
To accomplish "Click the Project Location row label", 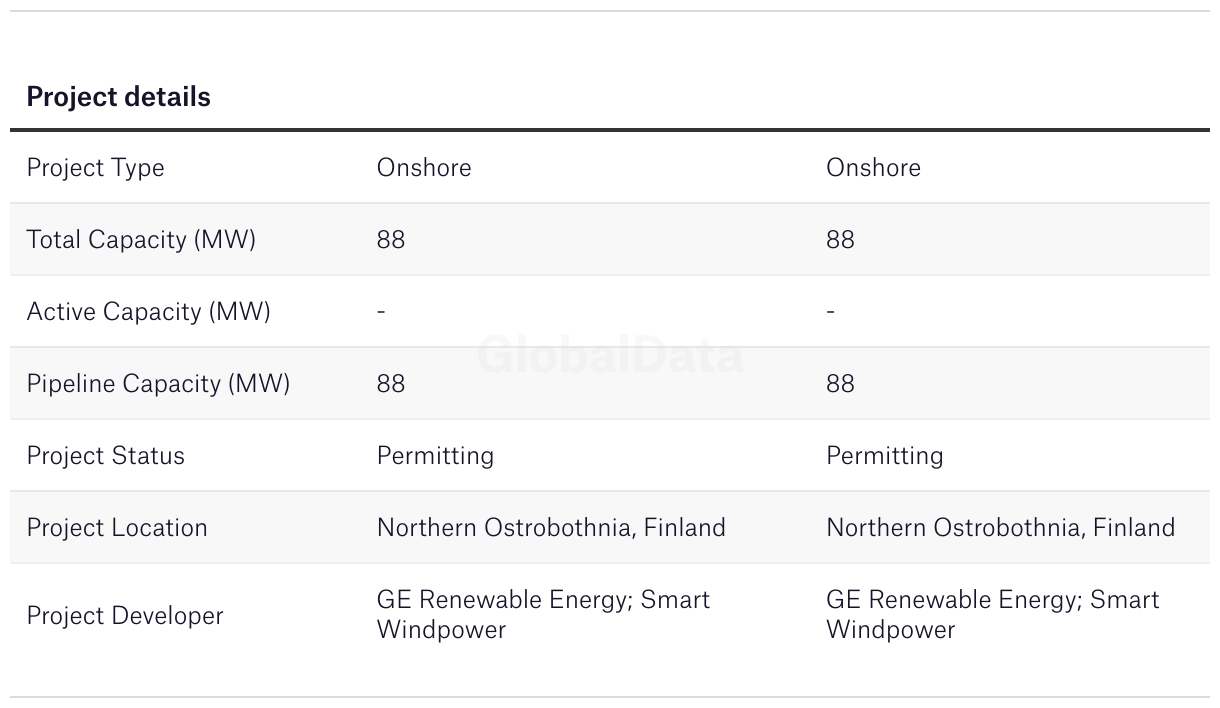I will (117, 528).
